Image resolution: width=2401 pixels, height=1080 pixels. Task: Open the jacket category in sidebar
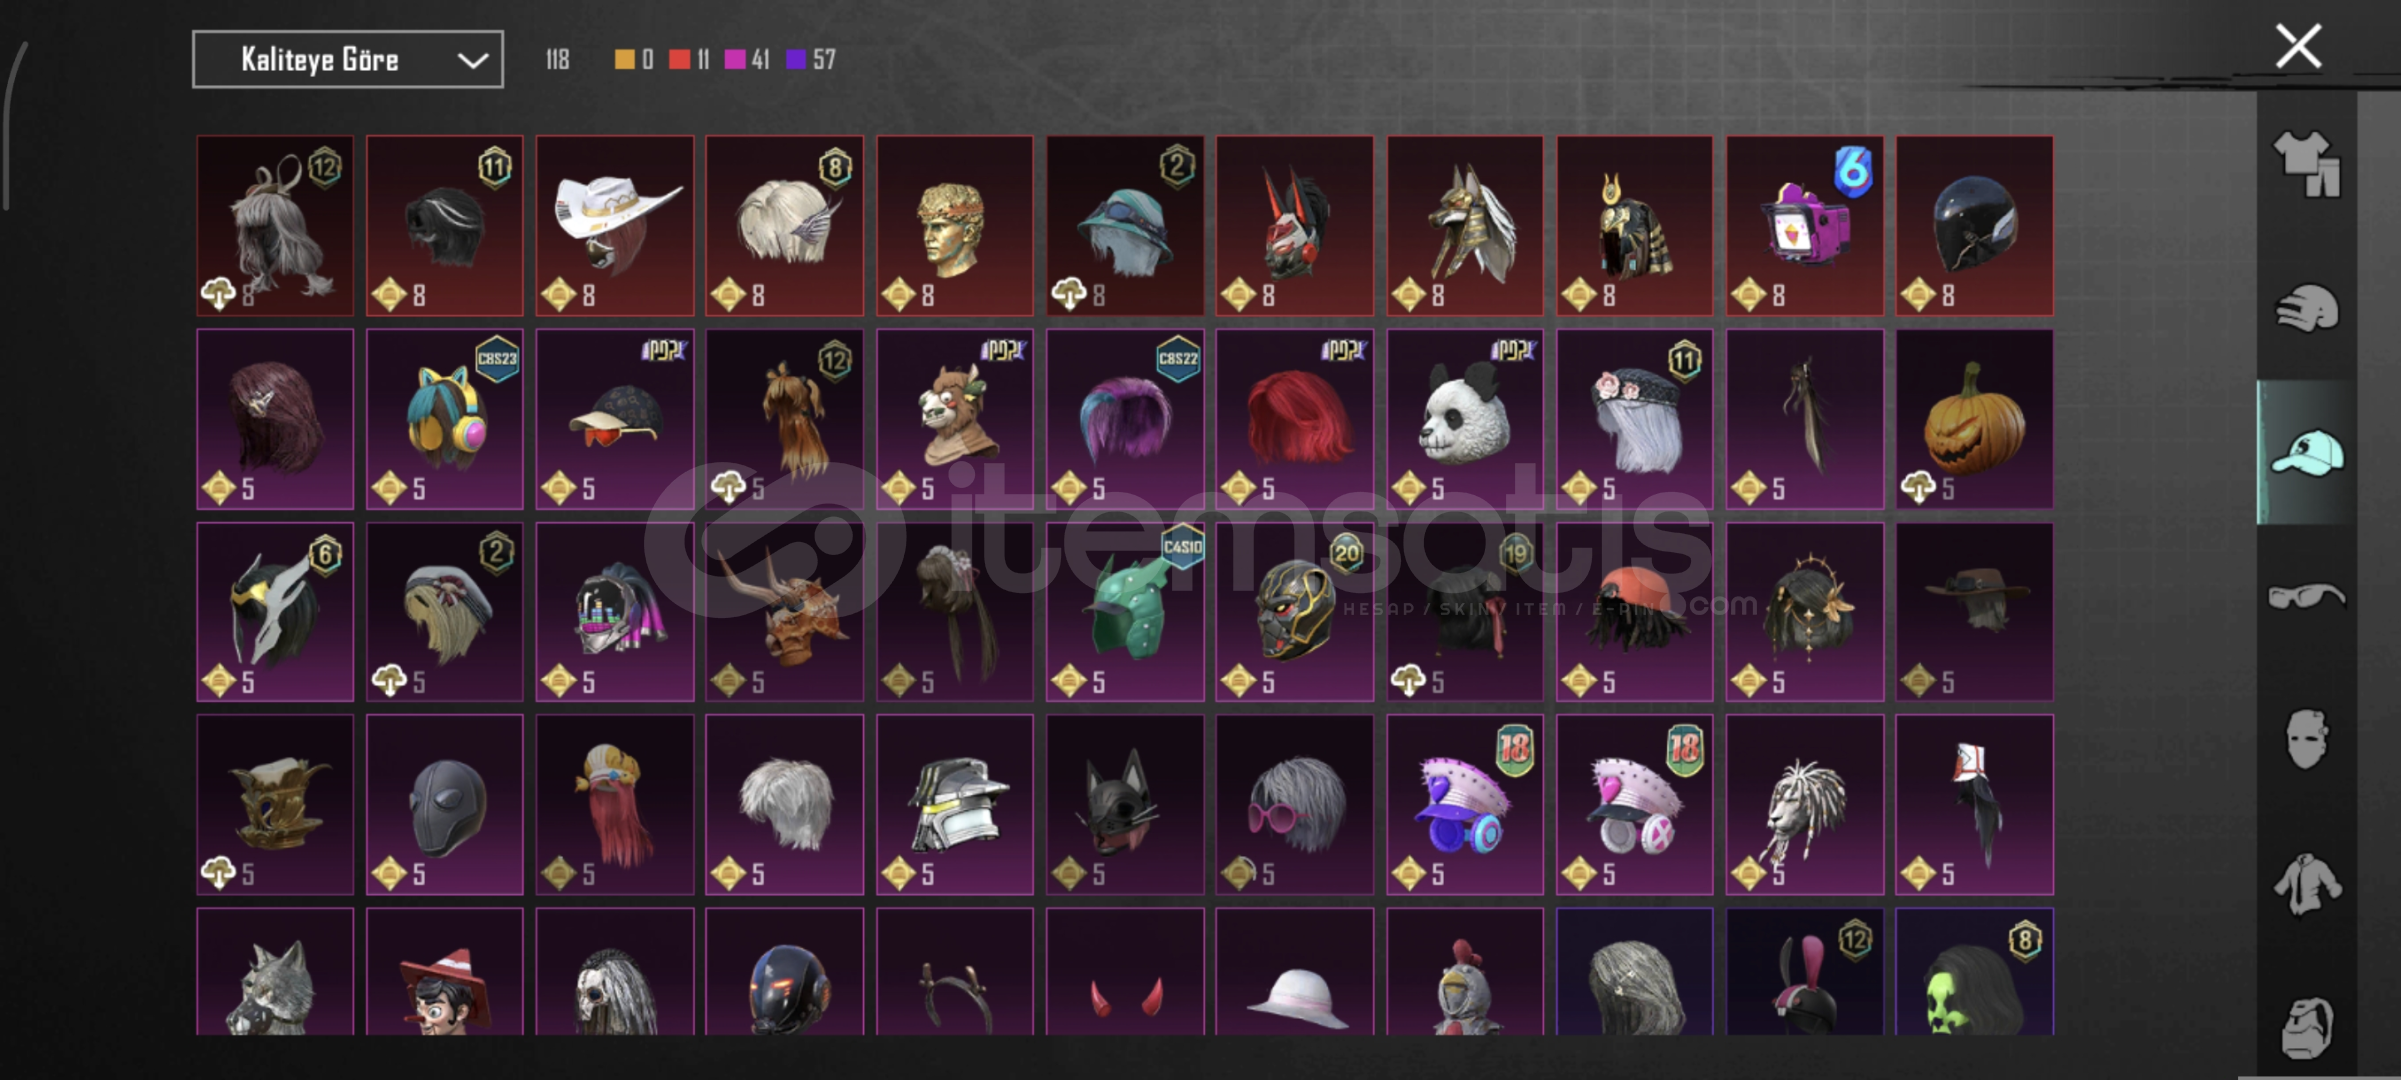2306,884
